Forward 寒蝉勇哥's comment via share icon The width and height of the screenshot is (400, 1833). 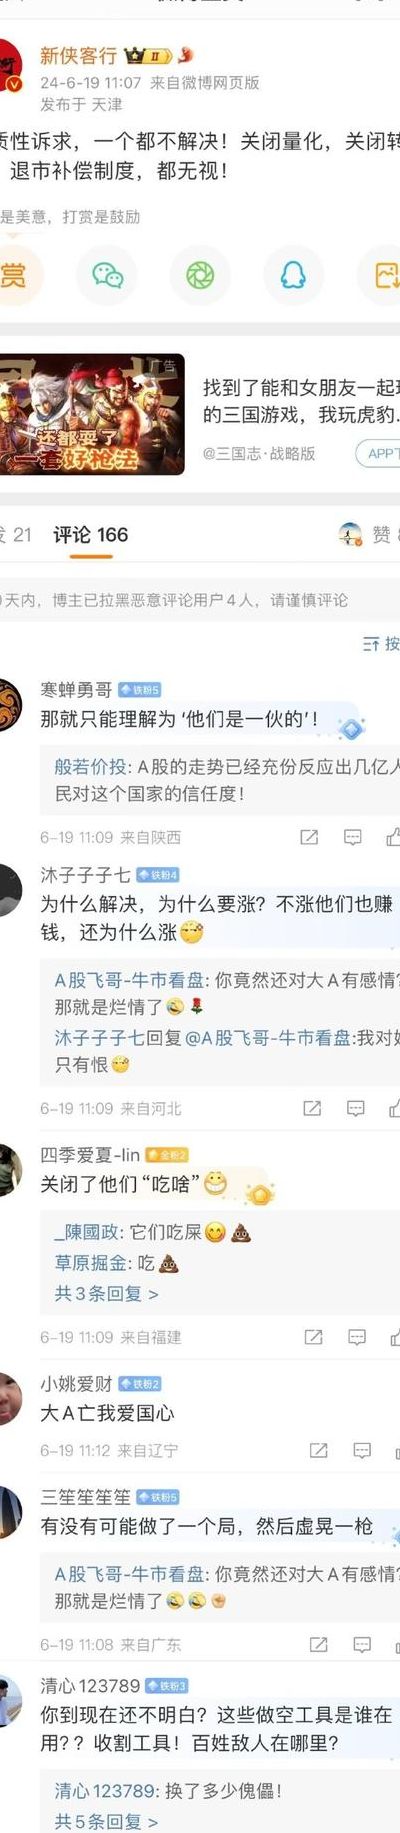pos(309,837)
